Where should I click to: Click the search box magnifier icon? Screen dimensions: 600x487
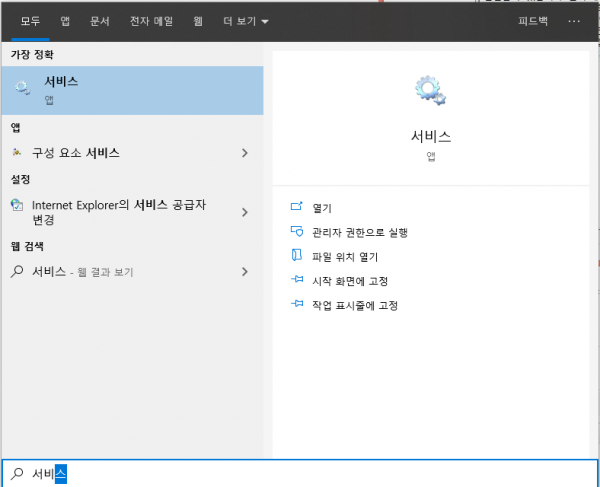(17, 474)
